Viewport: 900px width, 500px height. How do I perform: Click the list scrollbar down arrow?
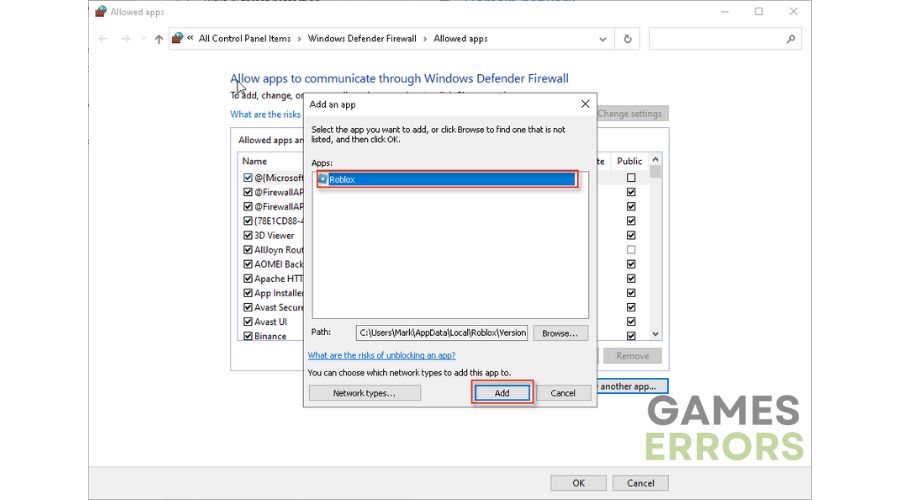(x=655, y=334)
